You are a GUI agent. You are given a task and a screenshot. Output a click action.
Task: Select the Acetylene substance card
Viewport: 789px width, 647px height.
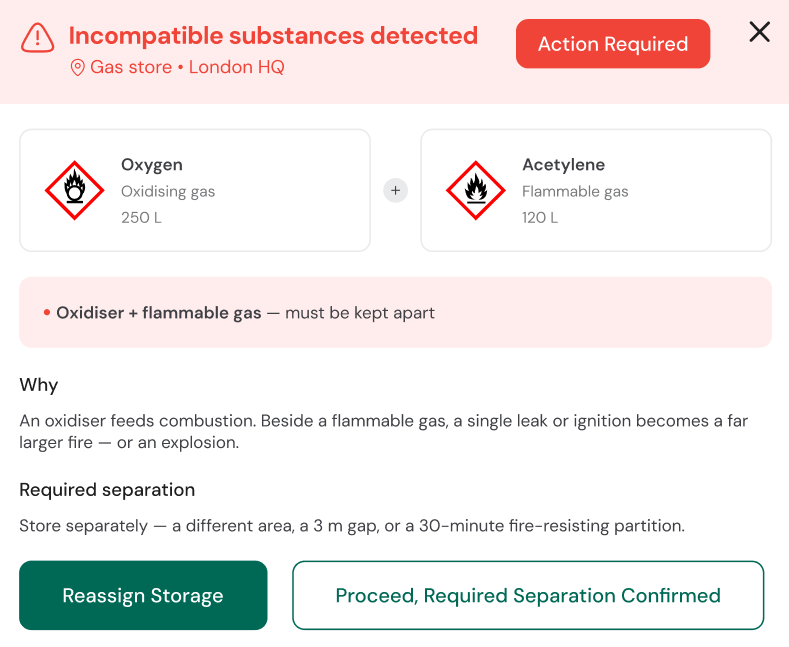[x=596, y=190]
